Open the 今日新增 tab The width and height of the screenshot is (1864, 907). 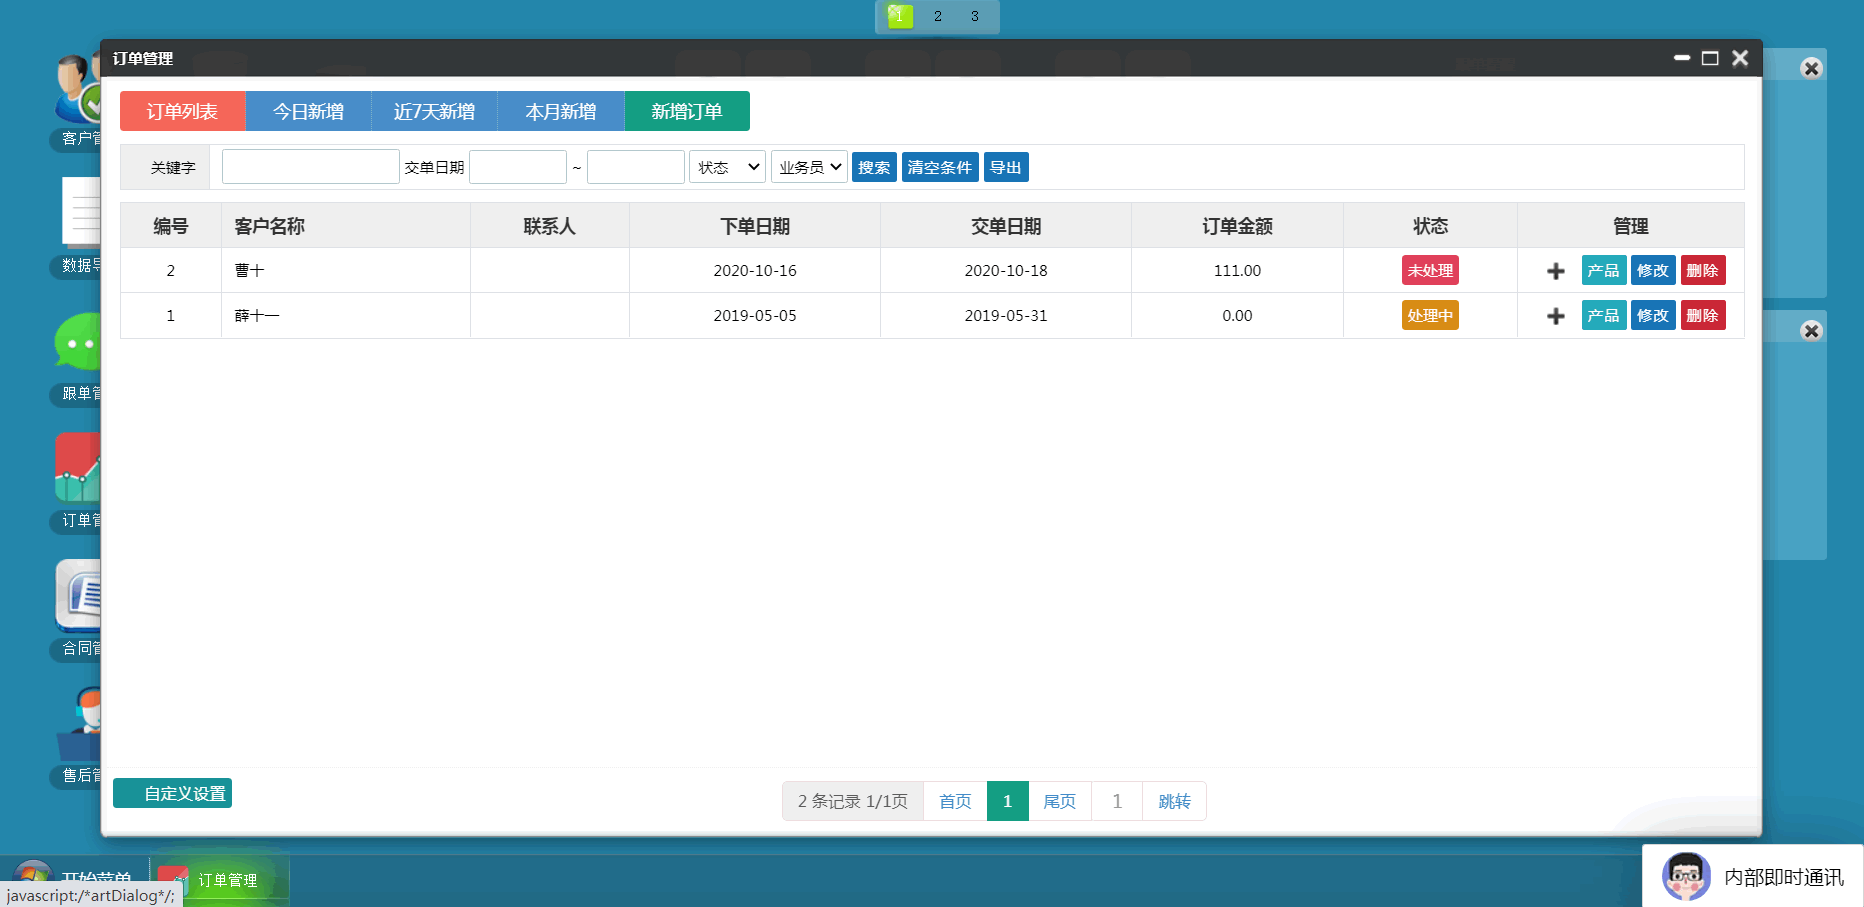(308, 111)
